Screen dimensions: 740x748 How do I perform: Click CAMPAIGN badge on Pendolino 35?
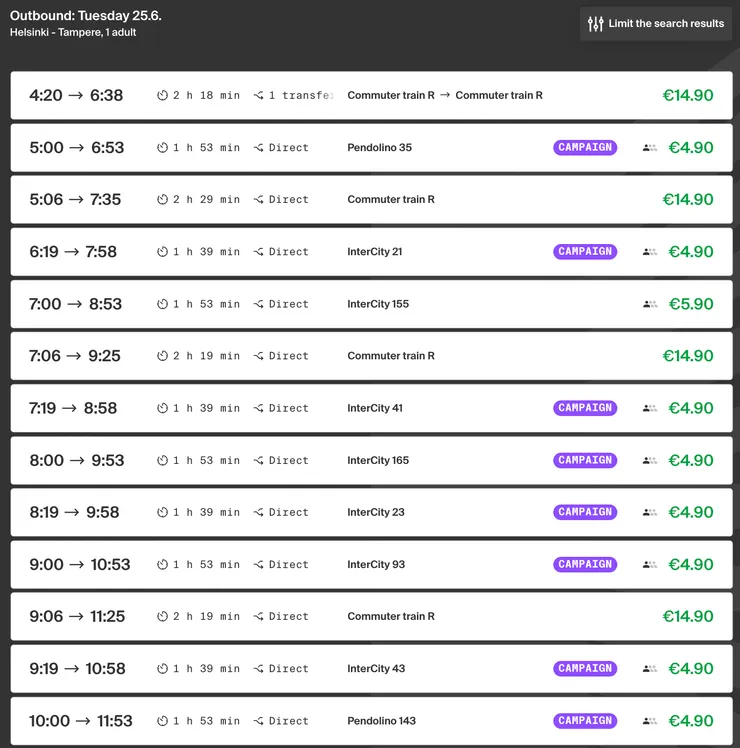pyautogui.click(x=585, y=148)
